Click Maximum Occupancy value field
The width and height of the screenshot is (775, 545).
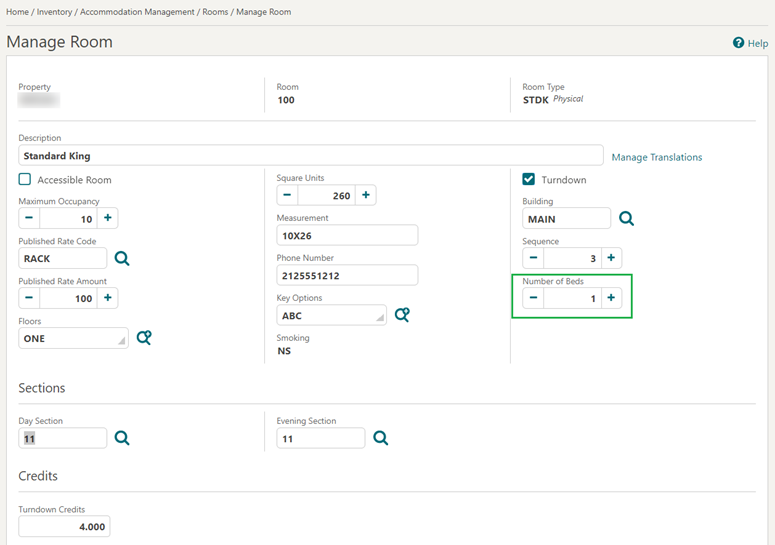pyautogui.click(x=69, y=218)
